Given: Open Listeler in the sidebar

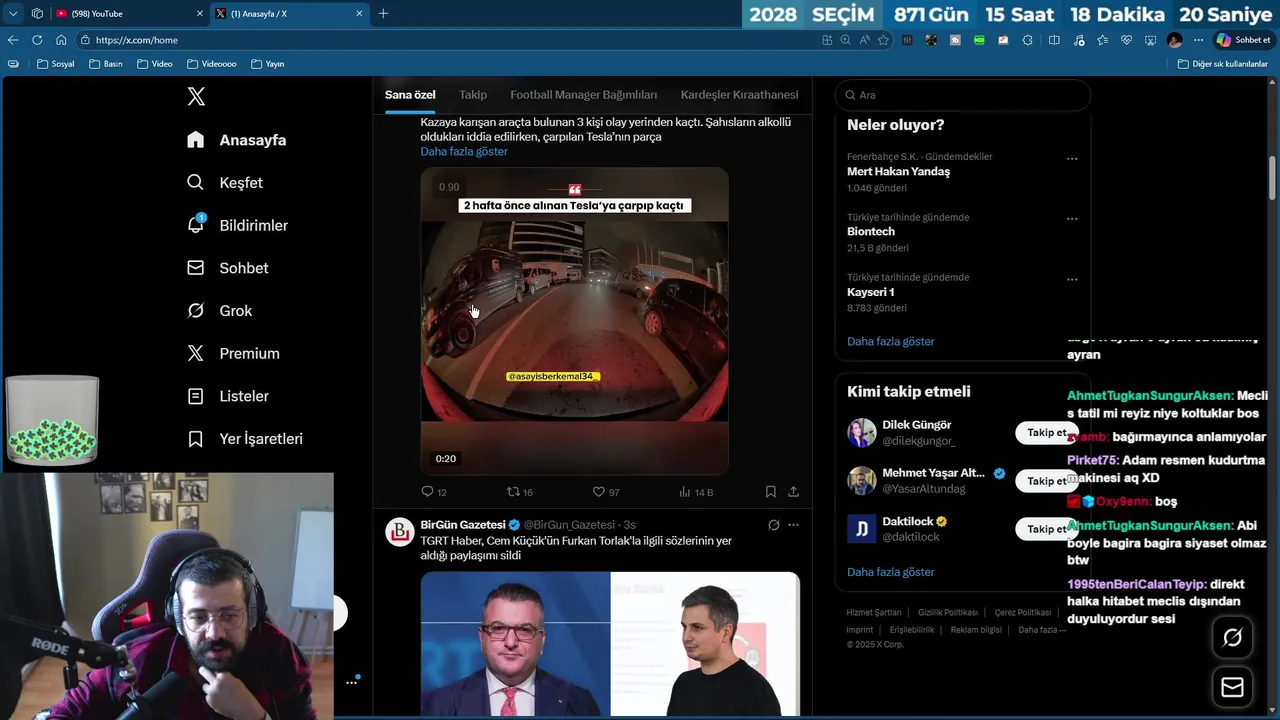Looking at the screenshot, I should pos(228,396).
